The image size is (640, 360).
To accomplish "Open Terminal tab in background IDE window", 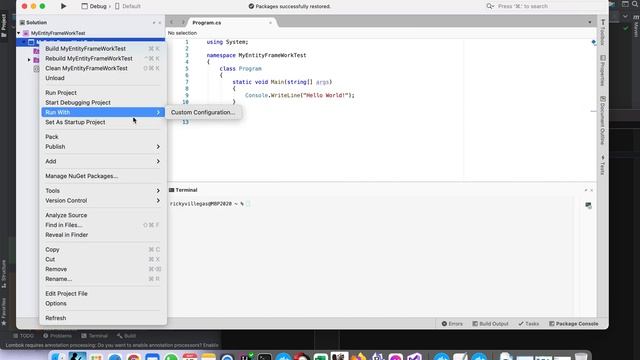I will 94,336.
